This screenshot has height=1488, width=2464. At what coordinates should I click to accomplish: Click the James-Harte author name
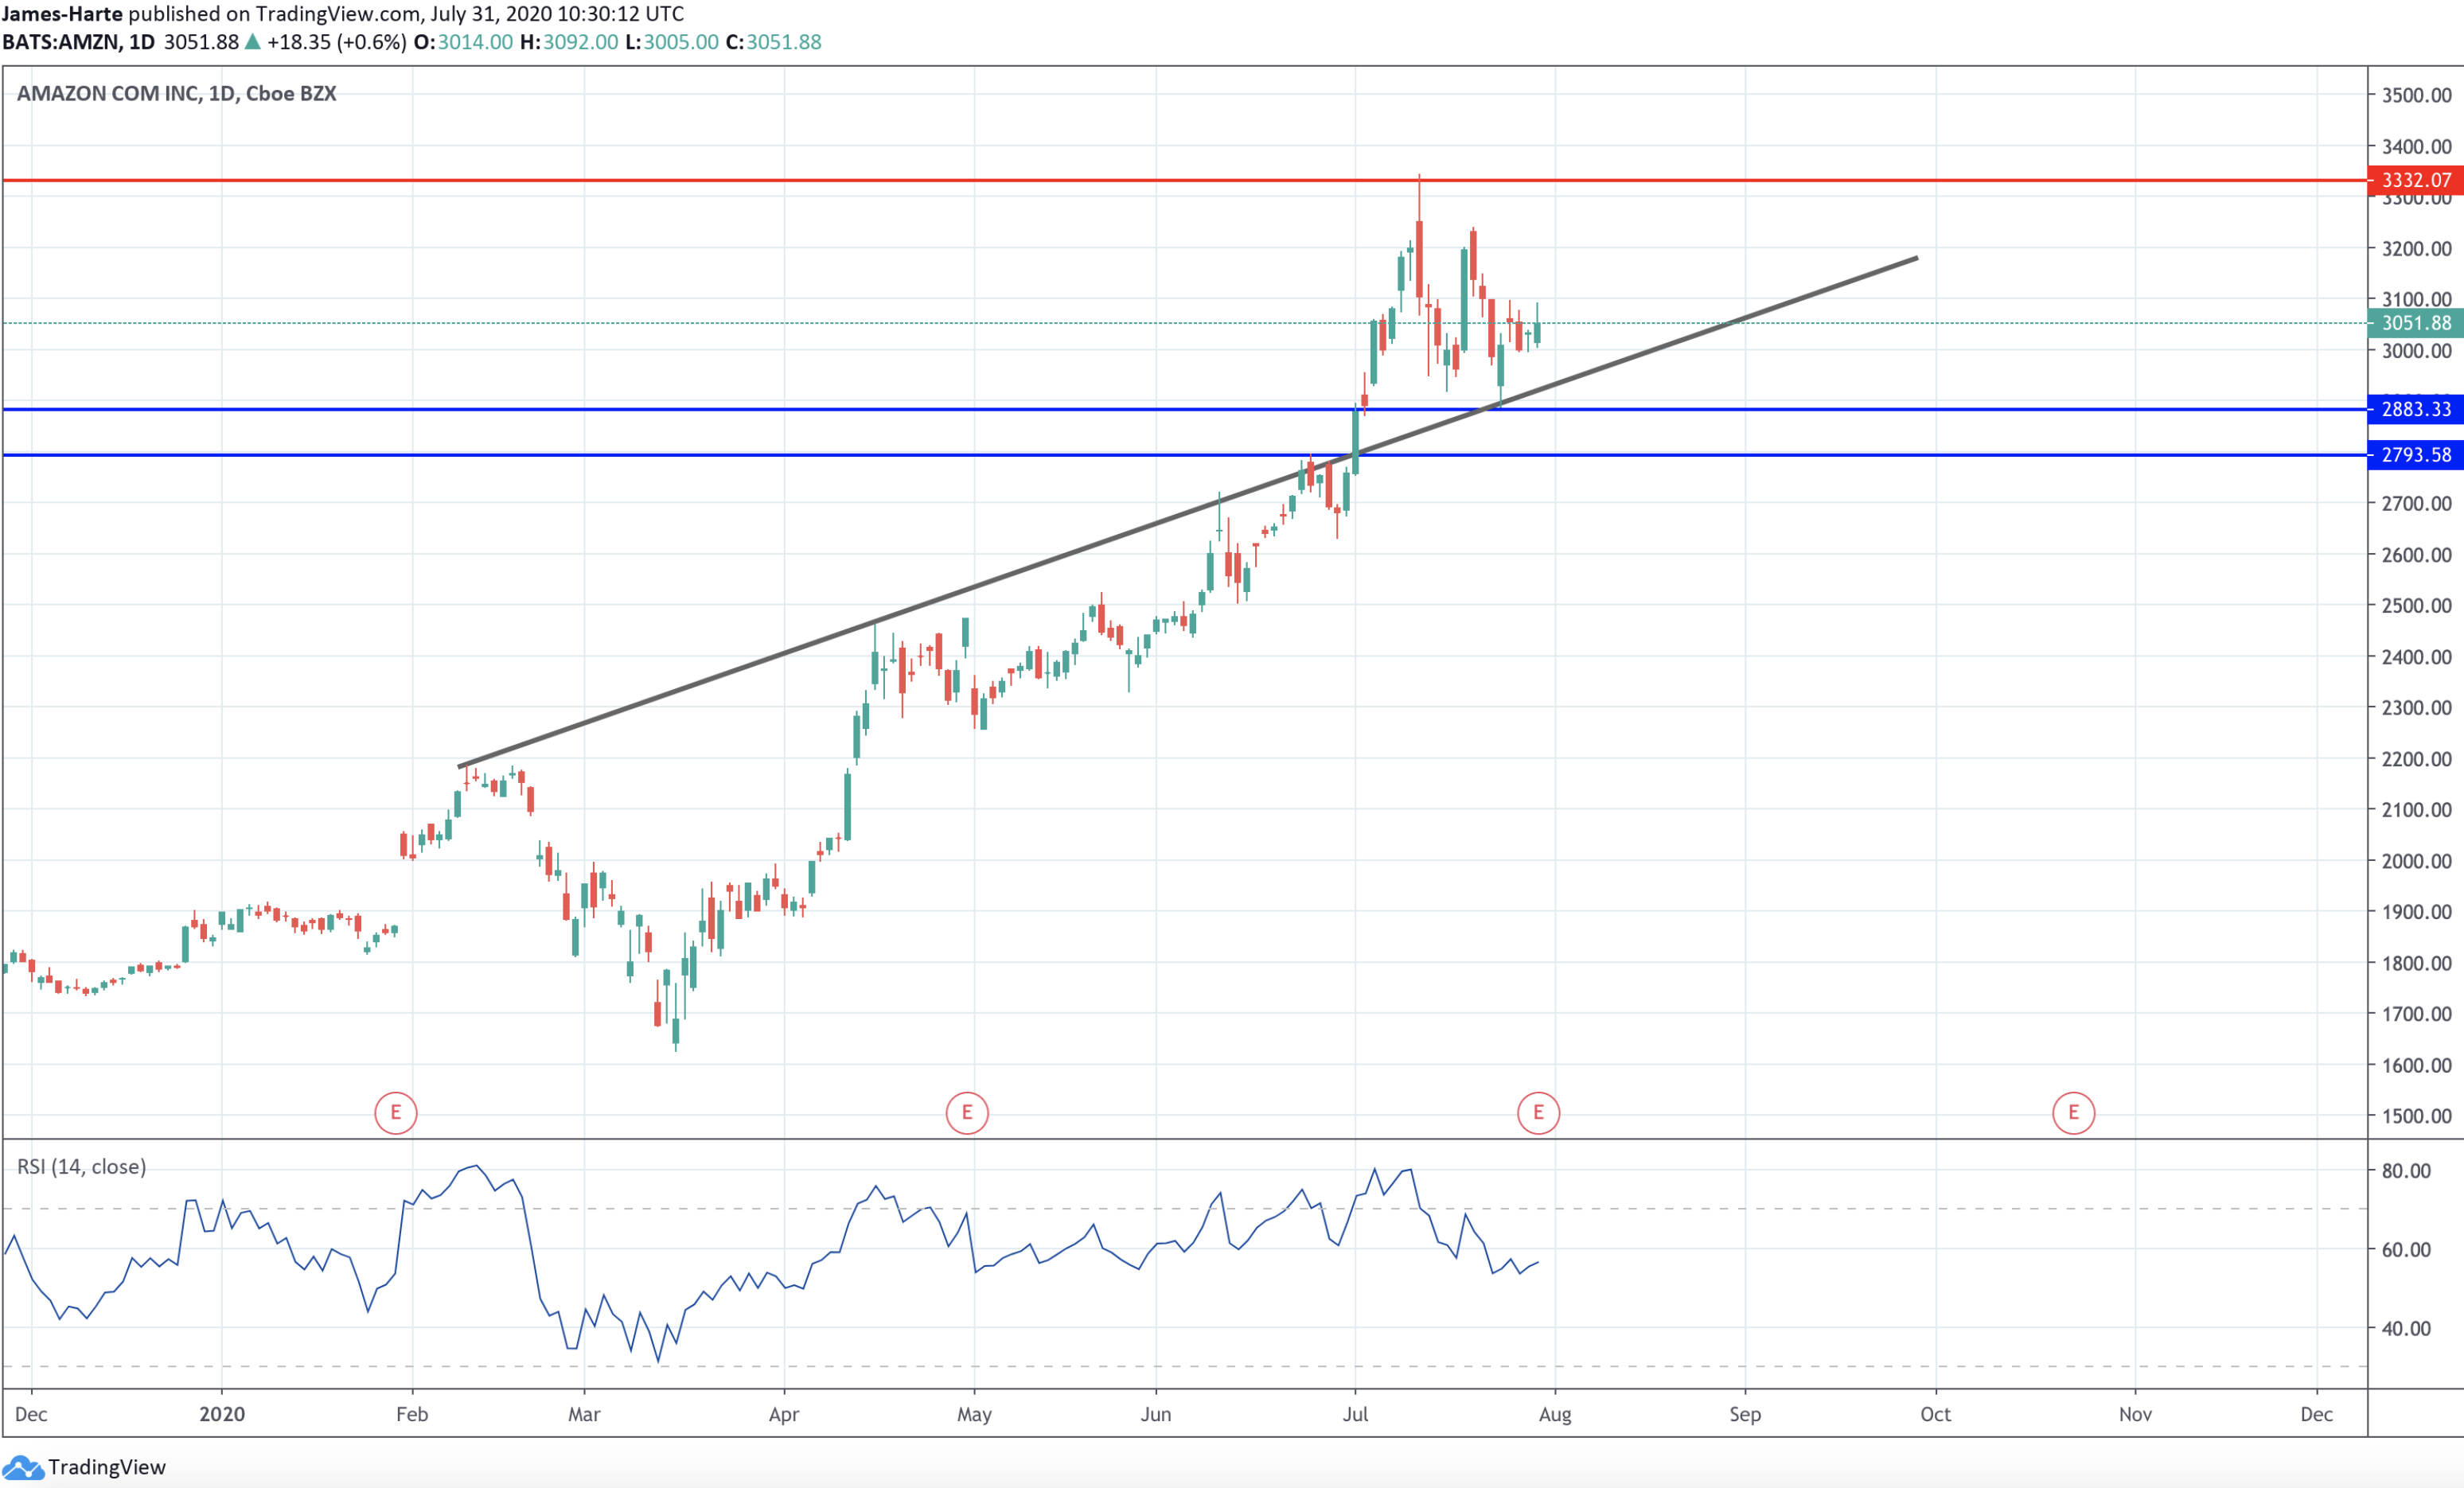coord(62,14)
